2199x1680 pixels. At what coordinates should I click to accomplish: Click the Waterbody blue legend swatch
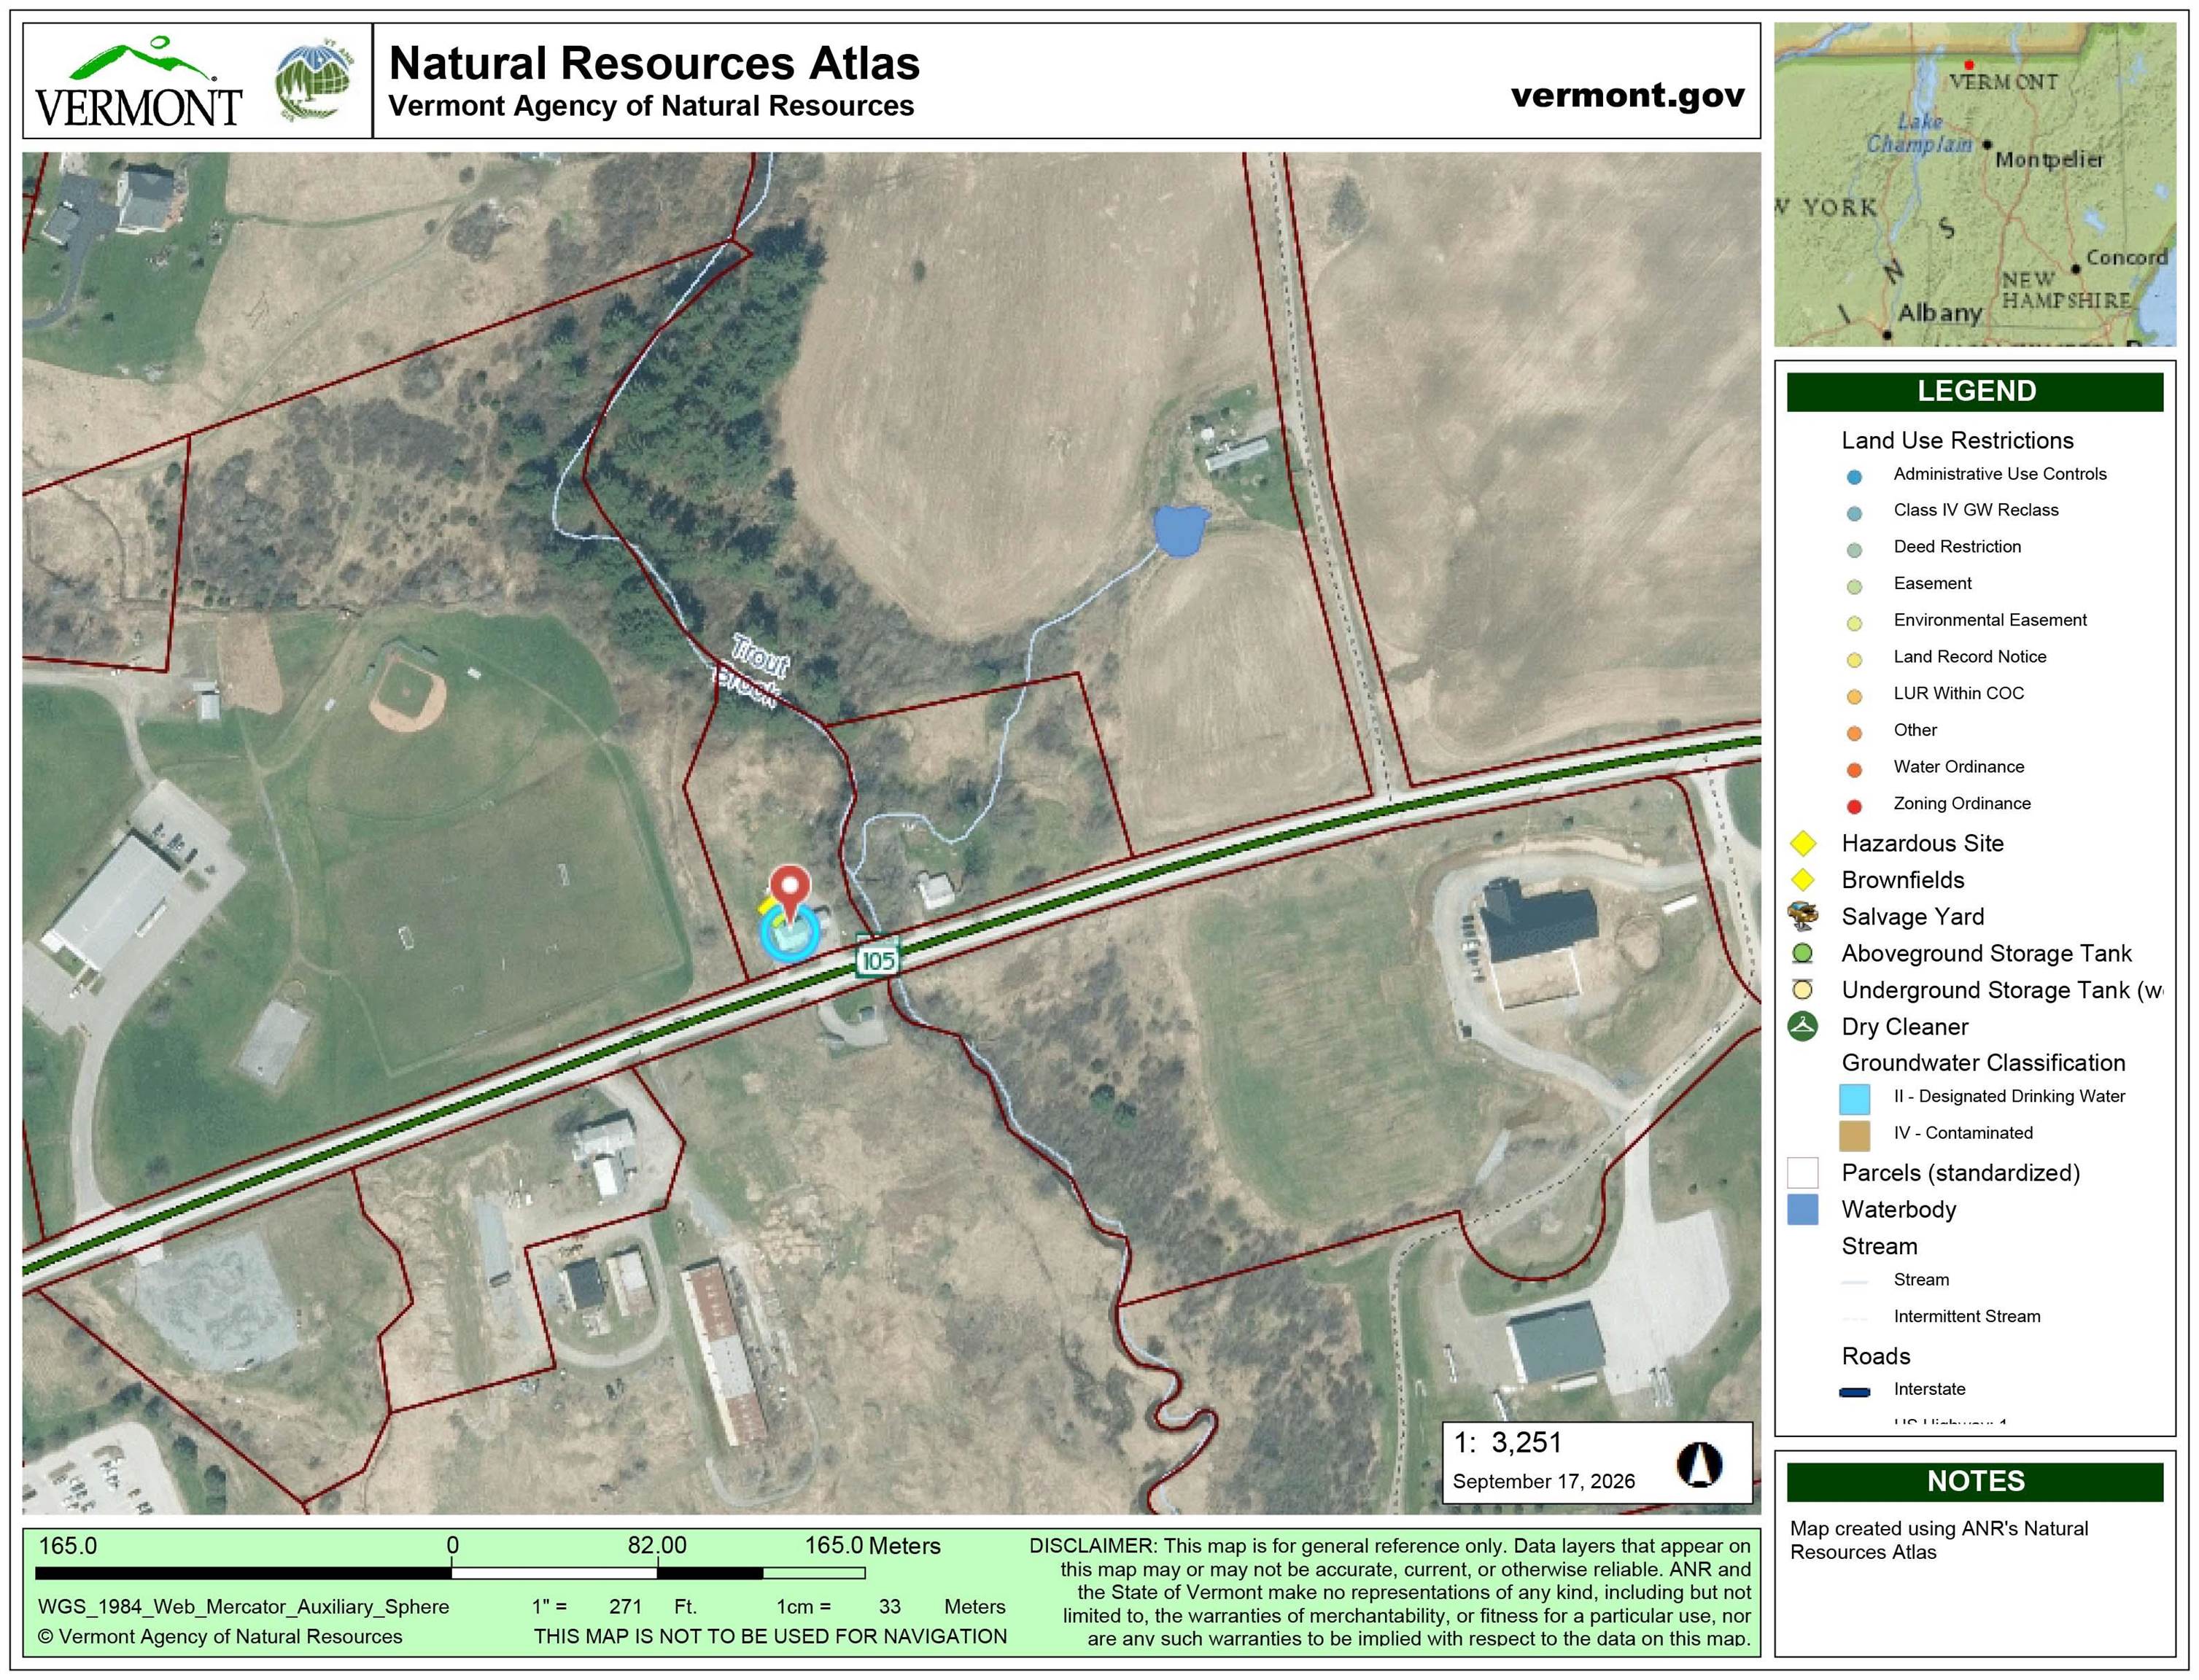pos(1802,1210)
